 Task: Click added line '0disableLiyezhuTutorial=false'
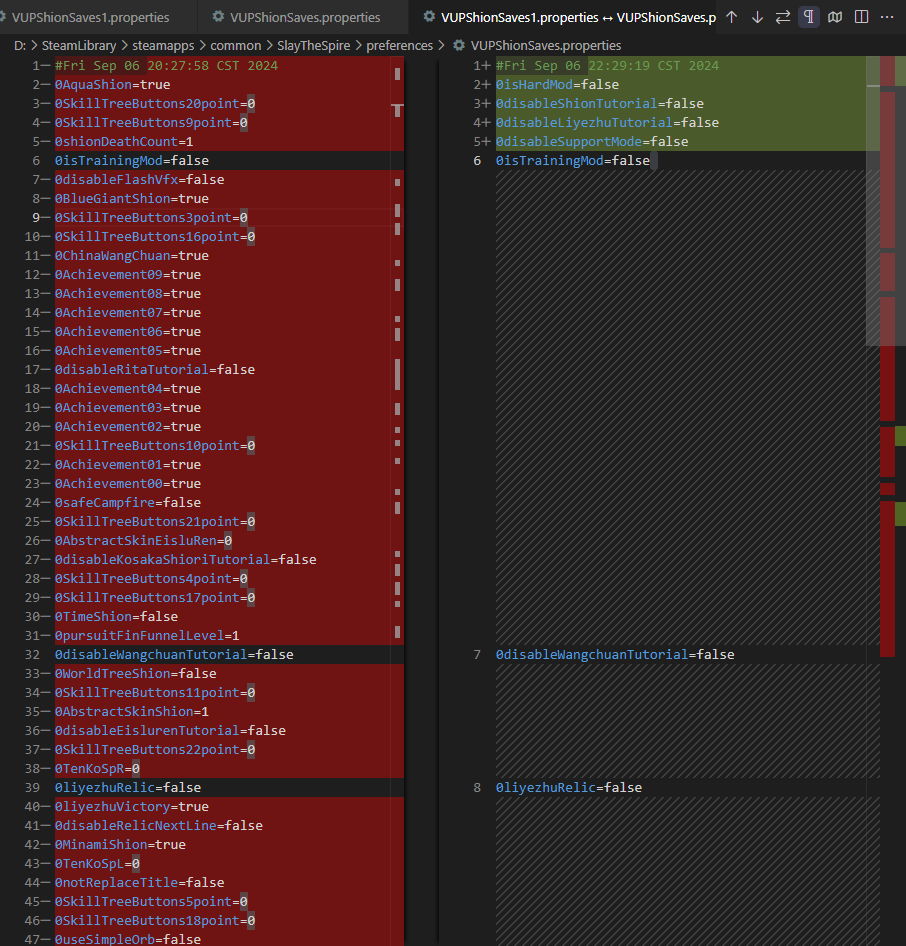tap(607, 122)
